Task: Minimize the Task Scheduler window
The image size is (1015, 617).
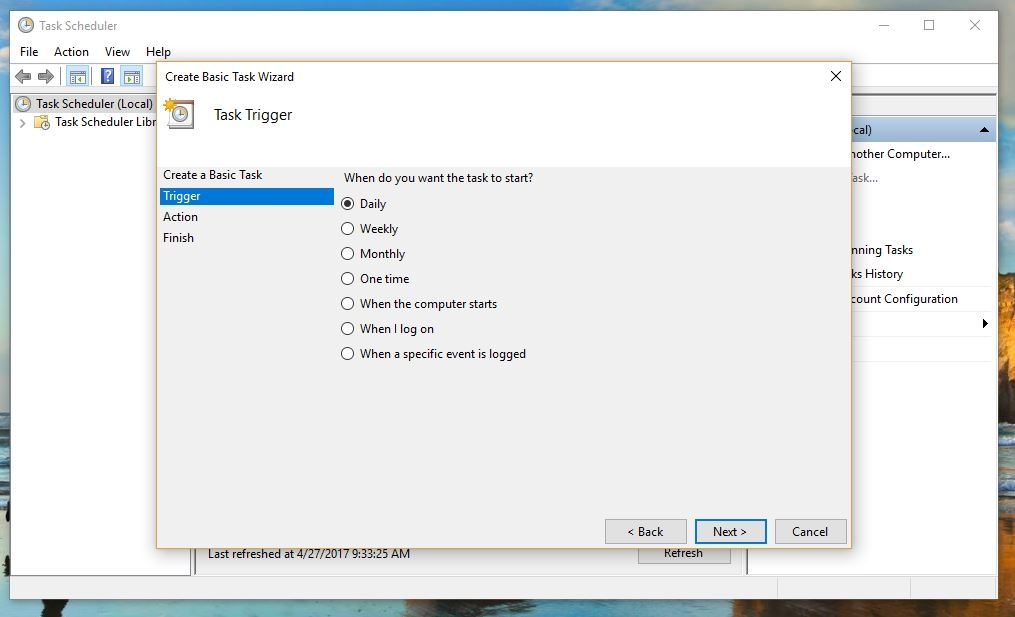Action: coord(884,25)
